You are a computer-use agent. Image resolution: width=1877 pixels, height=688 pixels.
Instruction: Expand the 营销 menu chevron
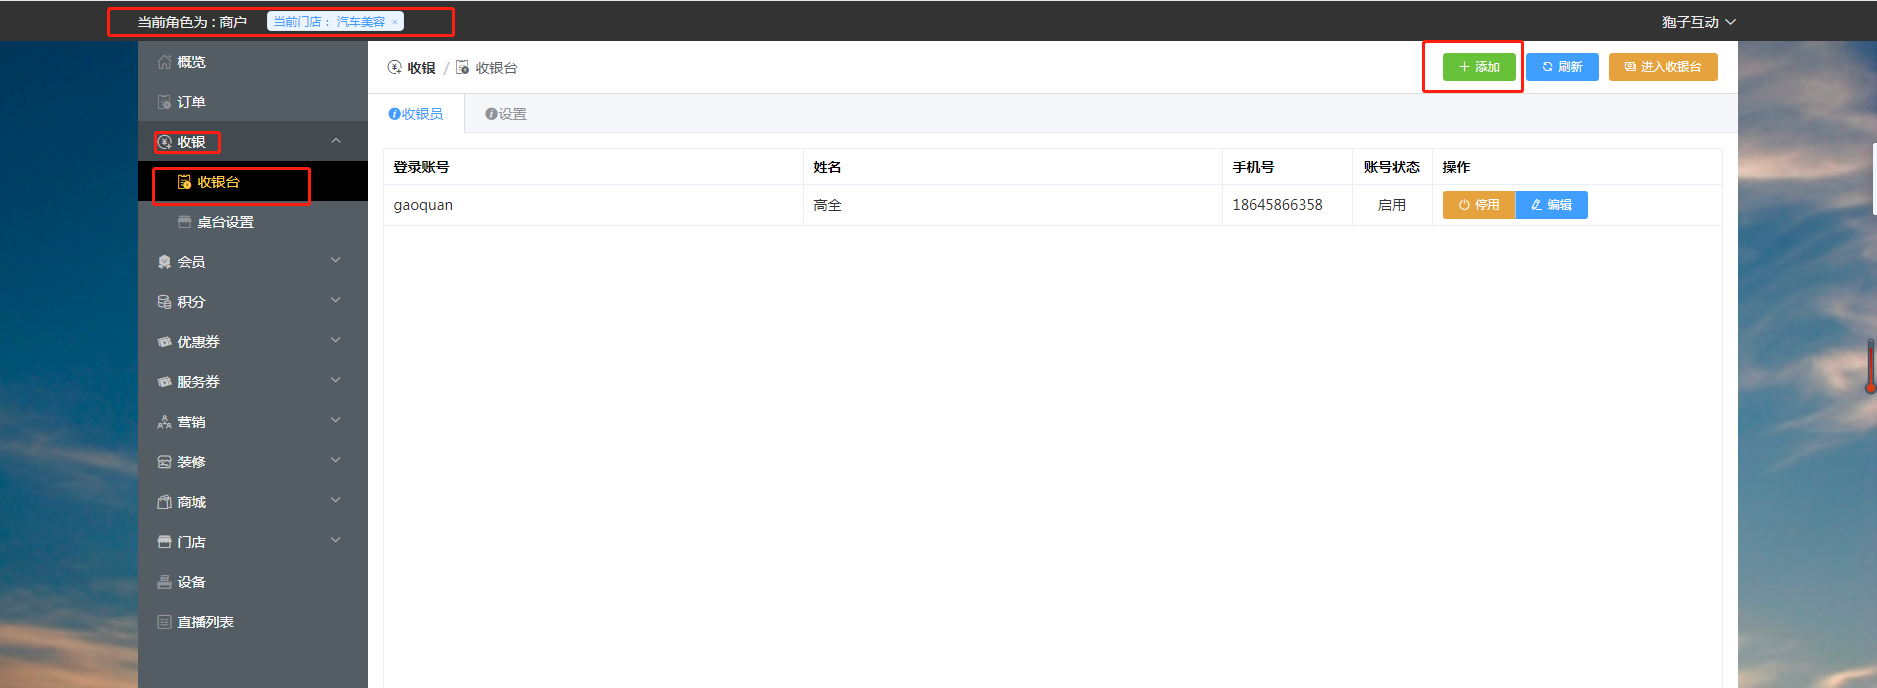[x=336, y=421]
